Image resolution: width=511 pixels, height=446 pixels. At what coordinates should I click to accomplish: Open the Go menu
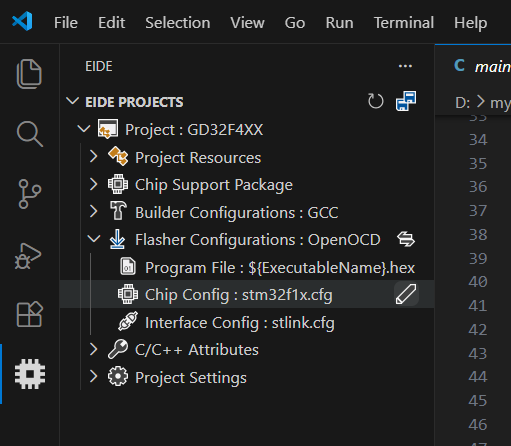(295, 23)
